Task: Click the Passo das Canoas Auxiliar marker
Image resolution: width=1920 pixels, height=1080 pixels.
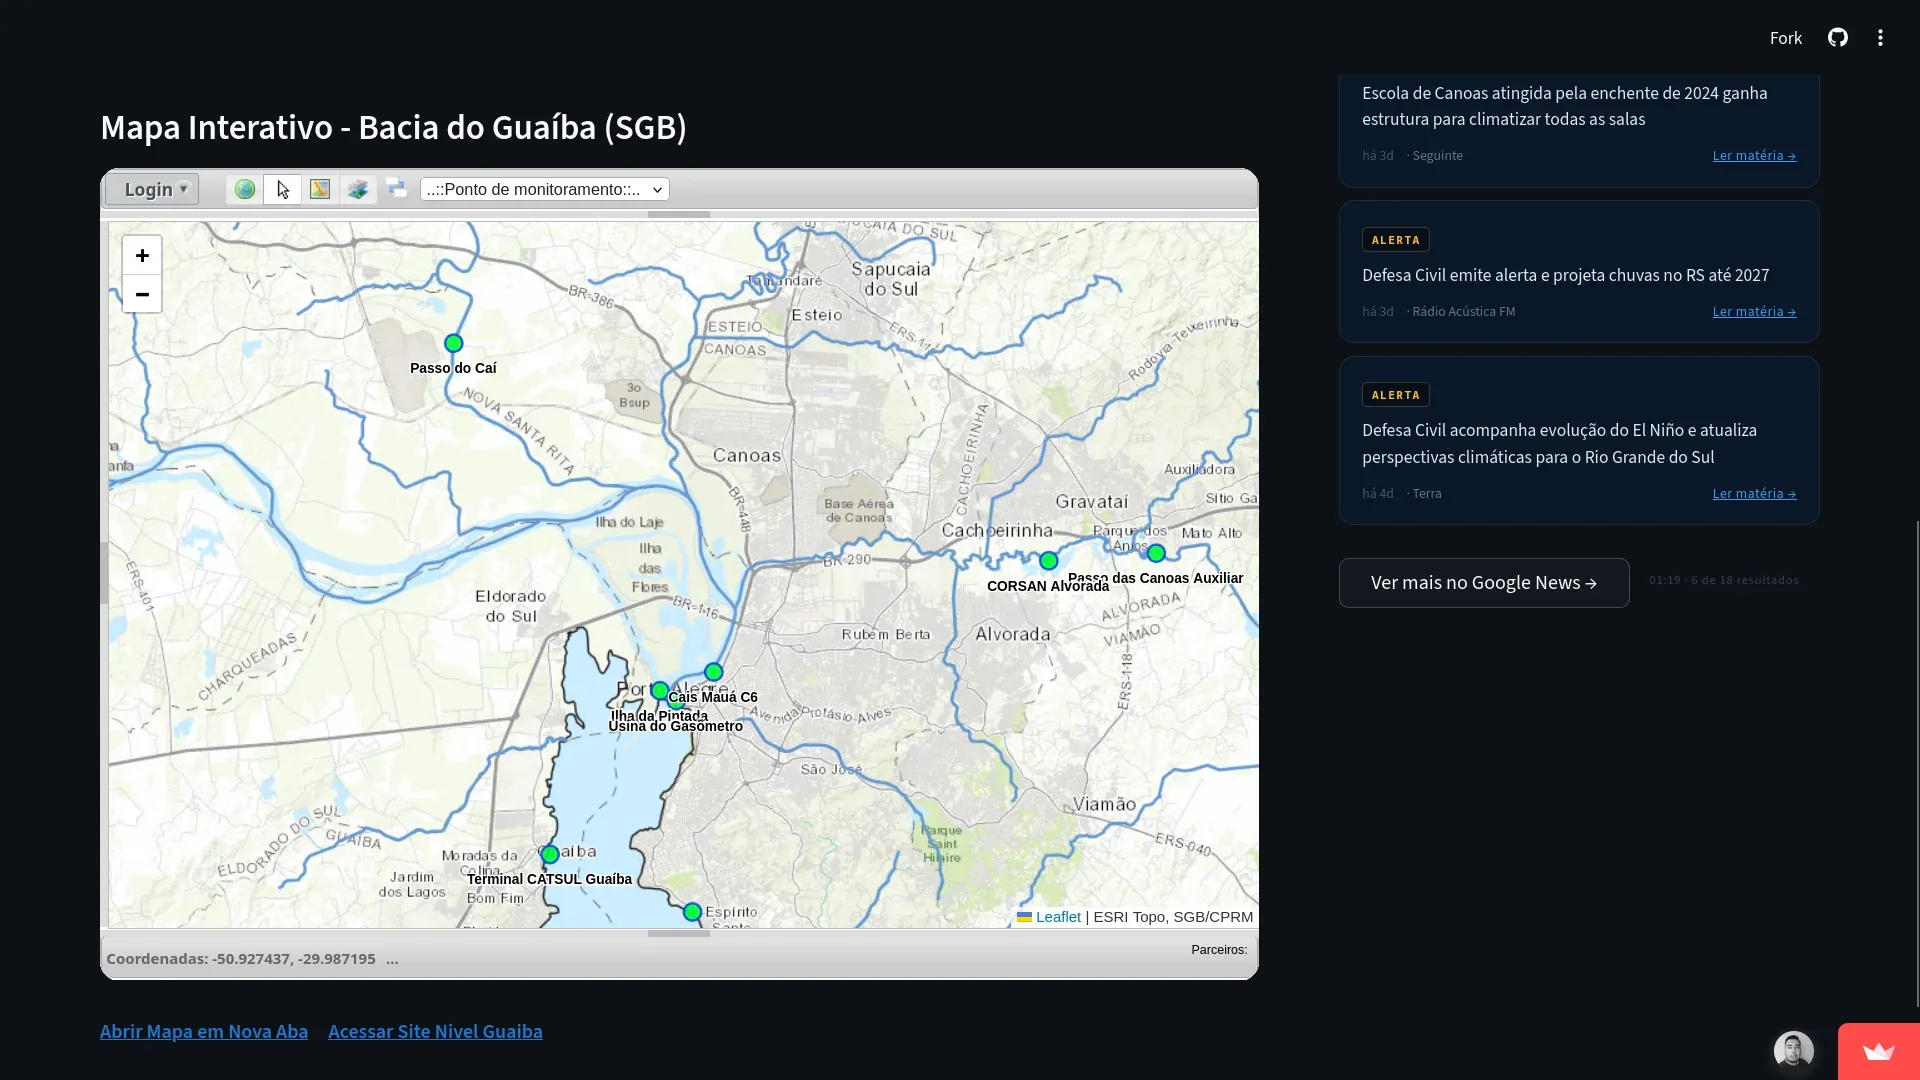Action: click(1156, 553)
